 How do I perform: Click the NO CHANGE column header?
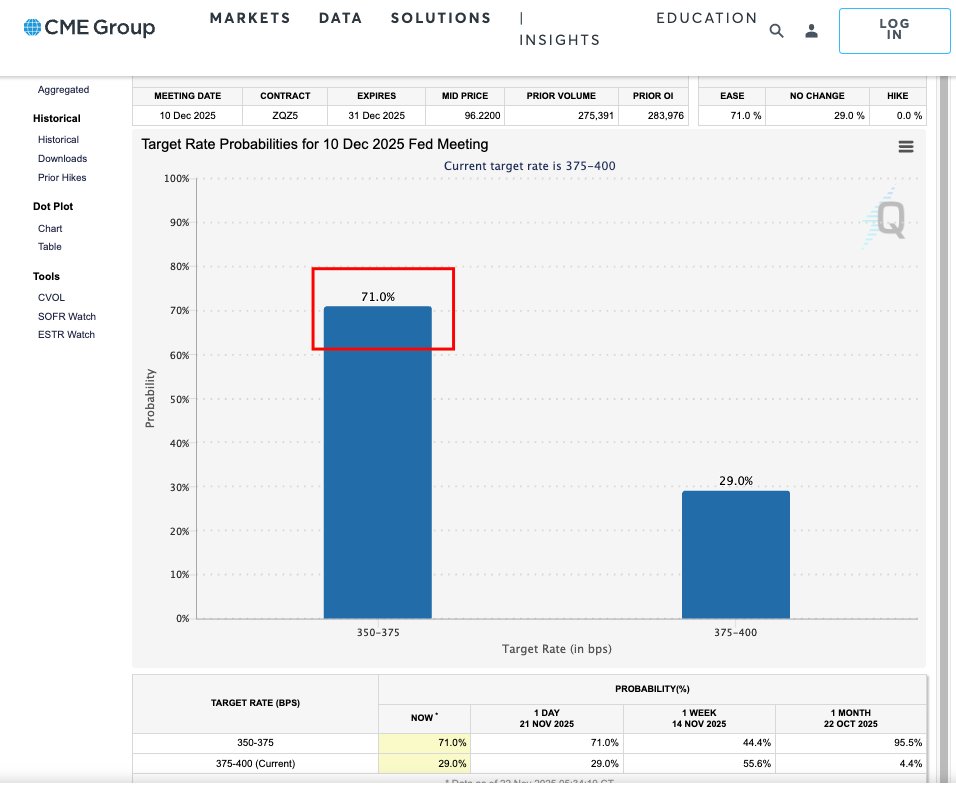point(817,96)
